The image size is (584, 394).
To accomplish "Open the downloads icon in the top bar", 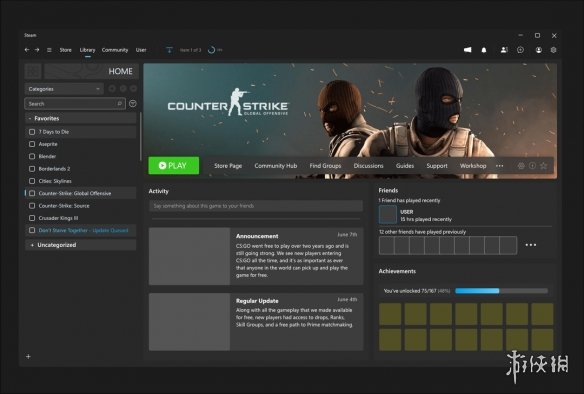I will click(x=169, y=50).
